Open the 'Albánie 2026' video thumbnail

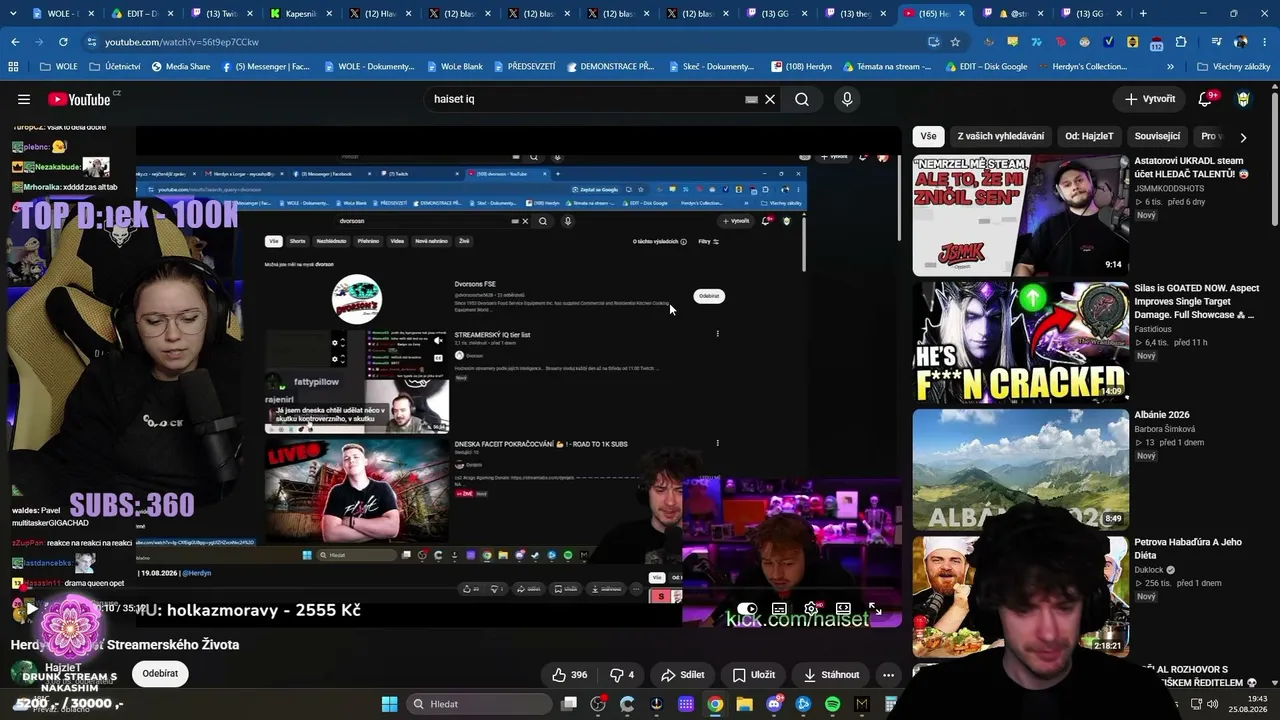click(x=1021, y=470)
